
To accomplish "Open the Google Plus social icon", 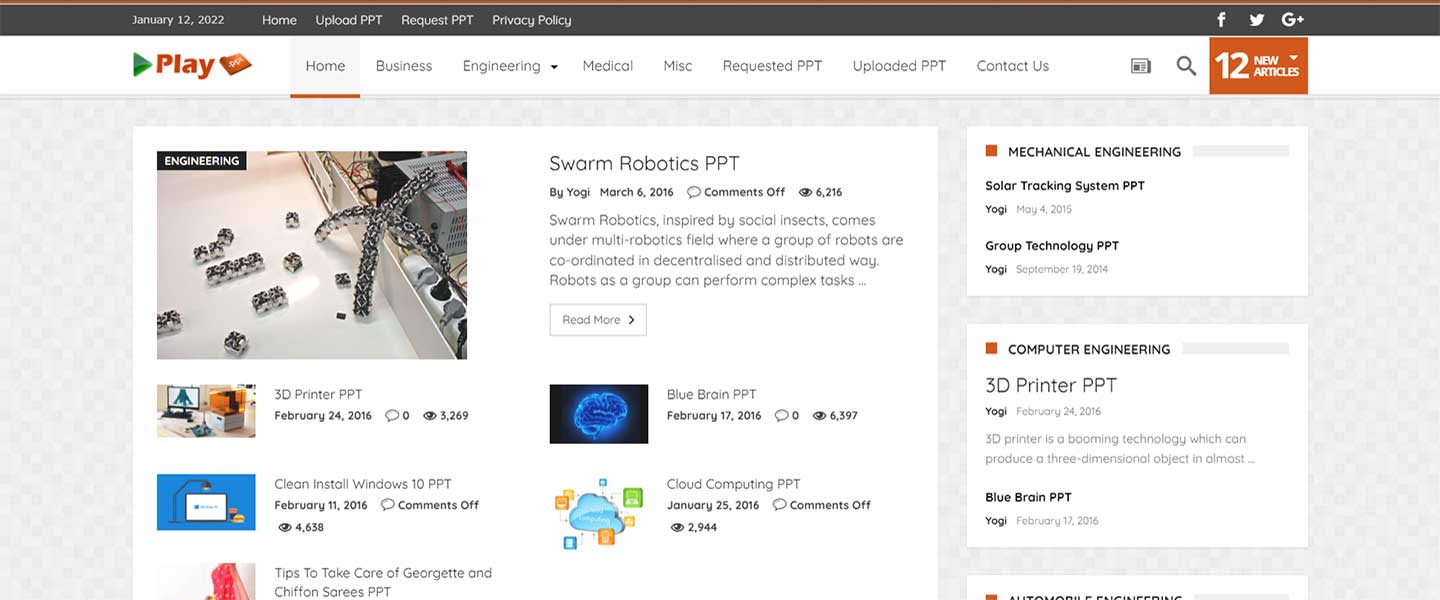I will [x=1293, y=20].
